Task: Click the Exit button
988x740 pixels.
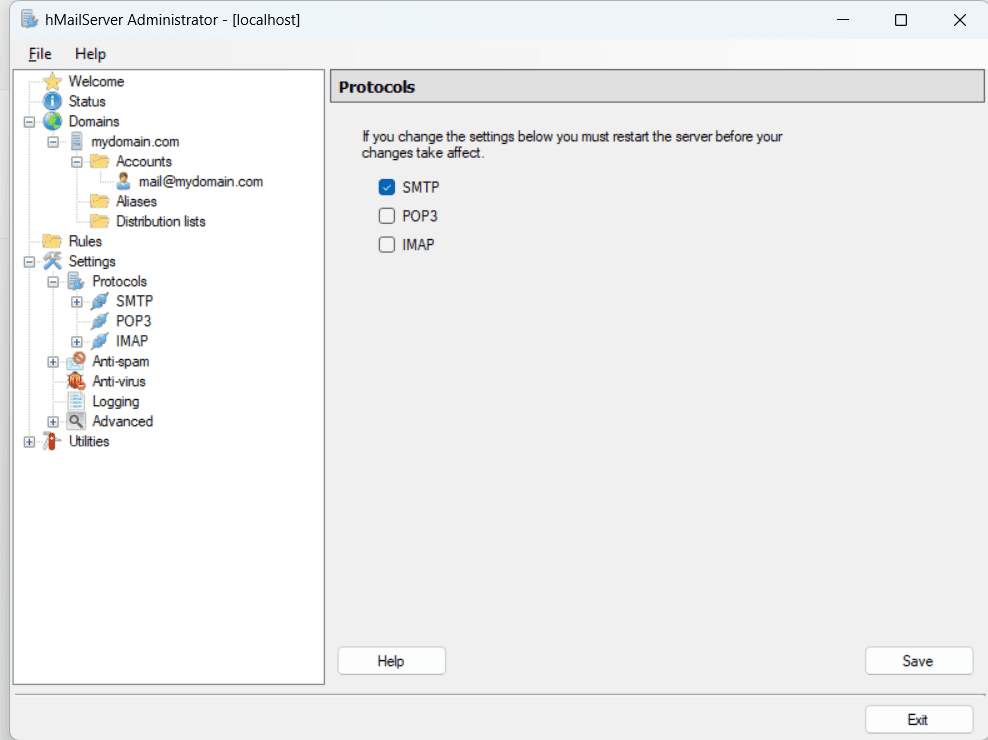Action: [x=918, y=719]
